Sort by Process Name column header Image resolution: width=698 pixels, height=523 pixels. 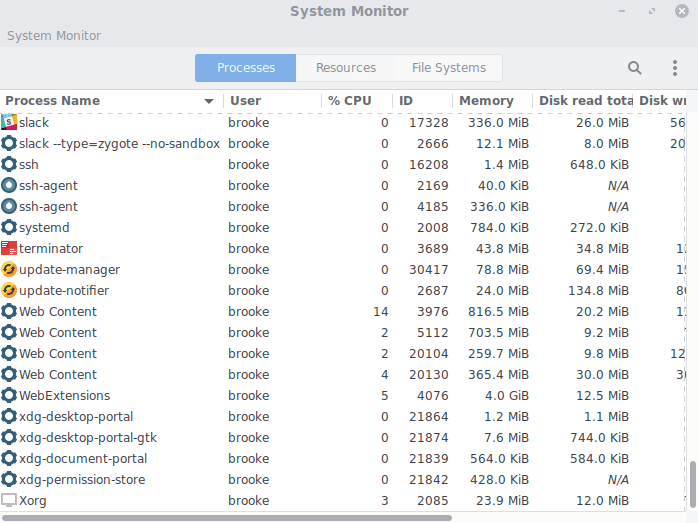coord(111,101)
